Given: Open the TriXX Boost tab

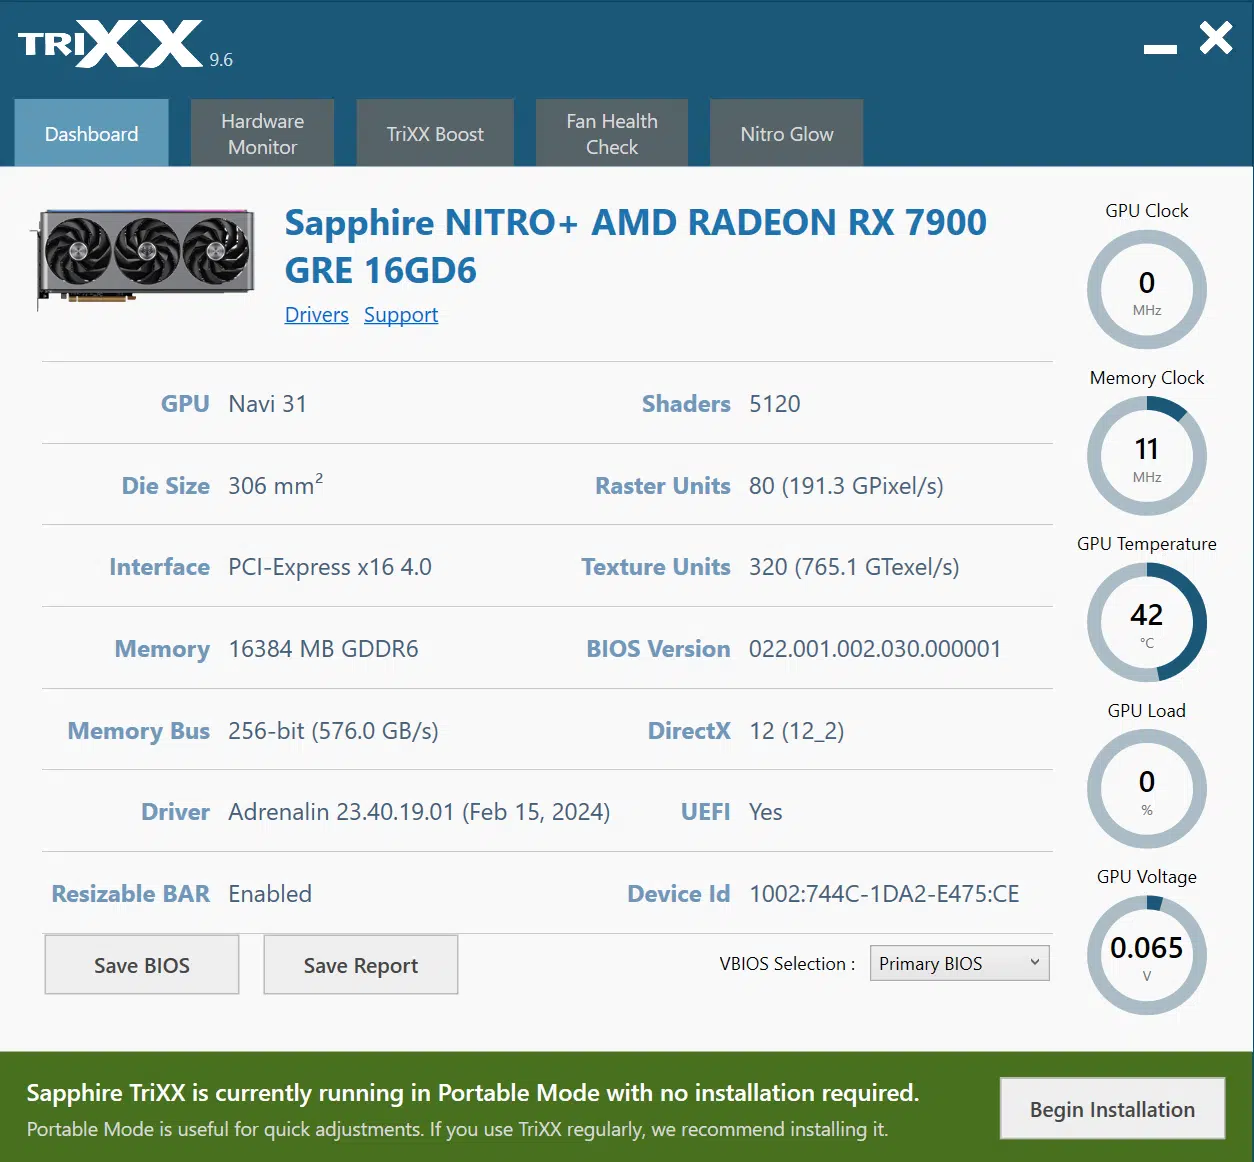Looking at the screenshot, I should coord(435,133).
